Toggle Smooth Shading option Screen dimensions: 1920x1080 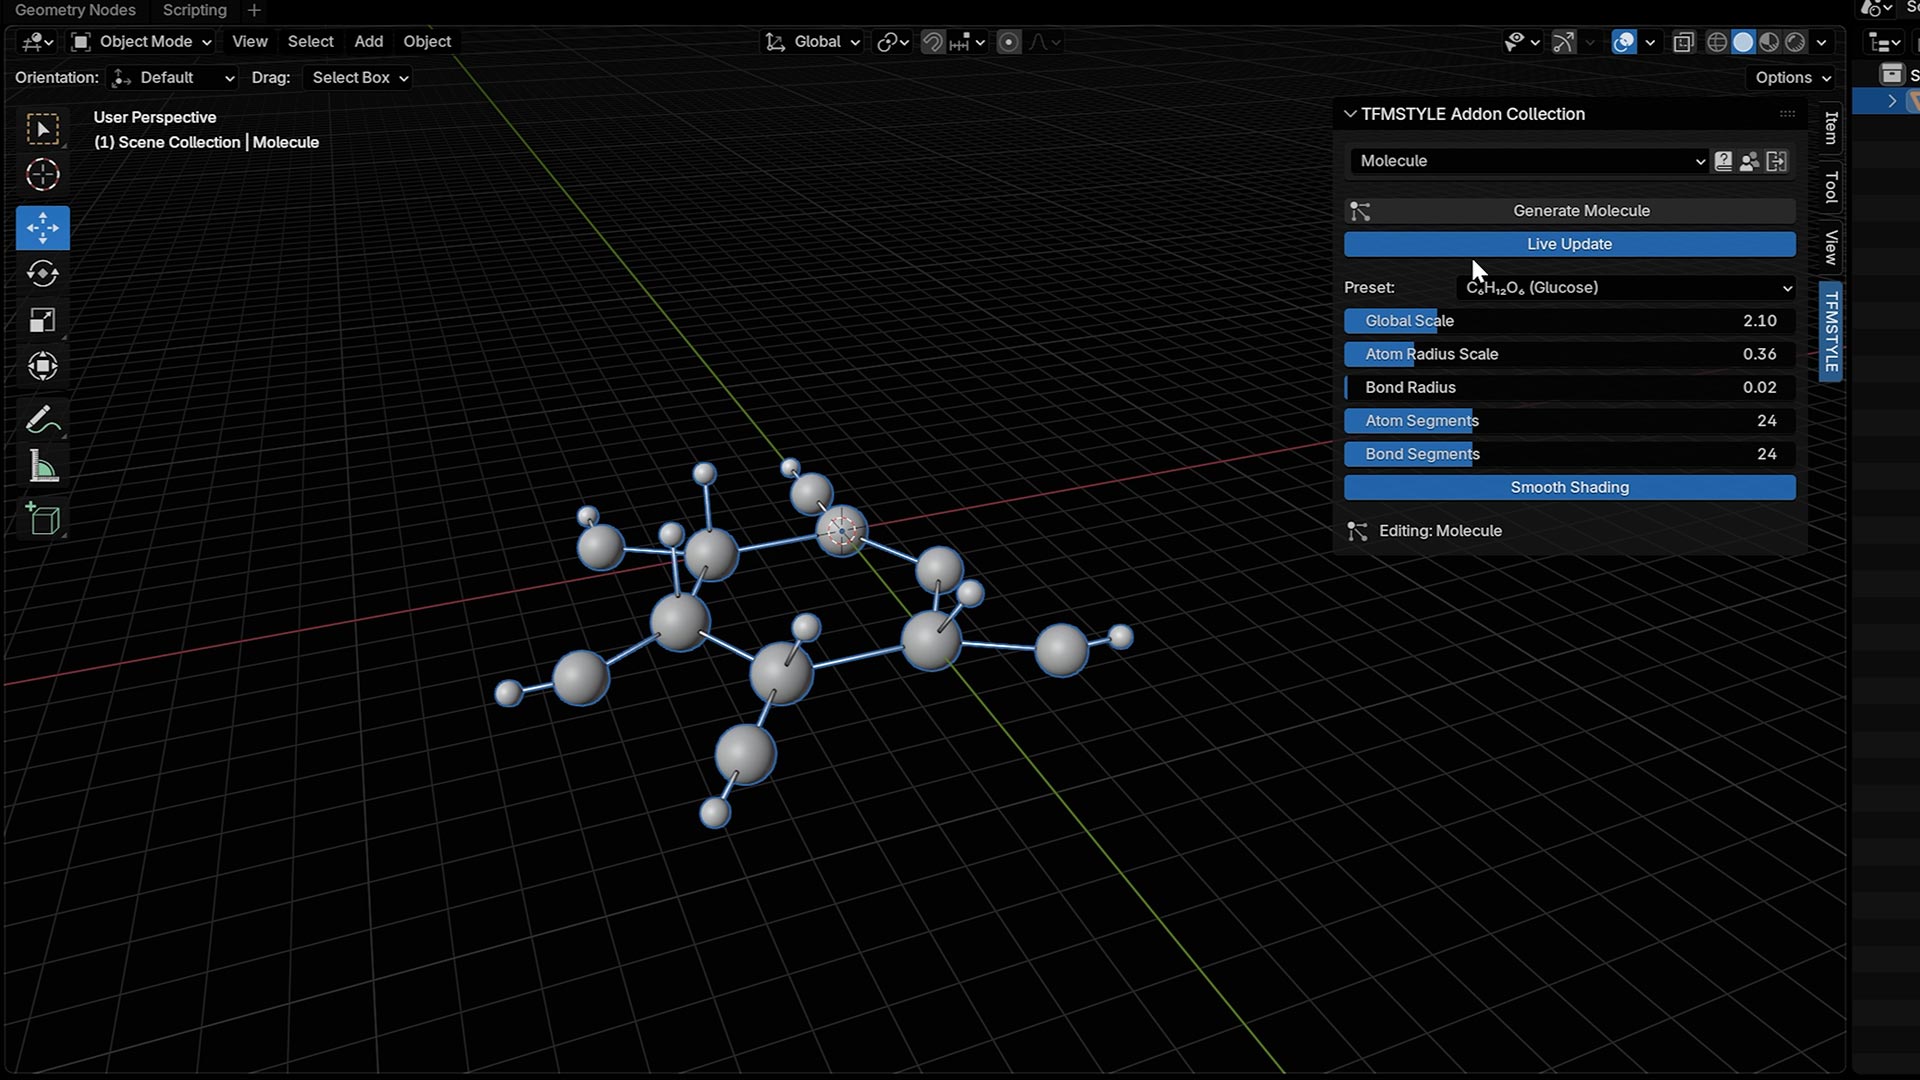point(1568,487)
